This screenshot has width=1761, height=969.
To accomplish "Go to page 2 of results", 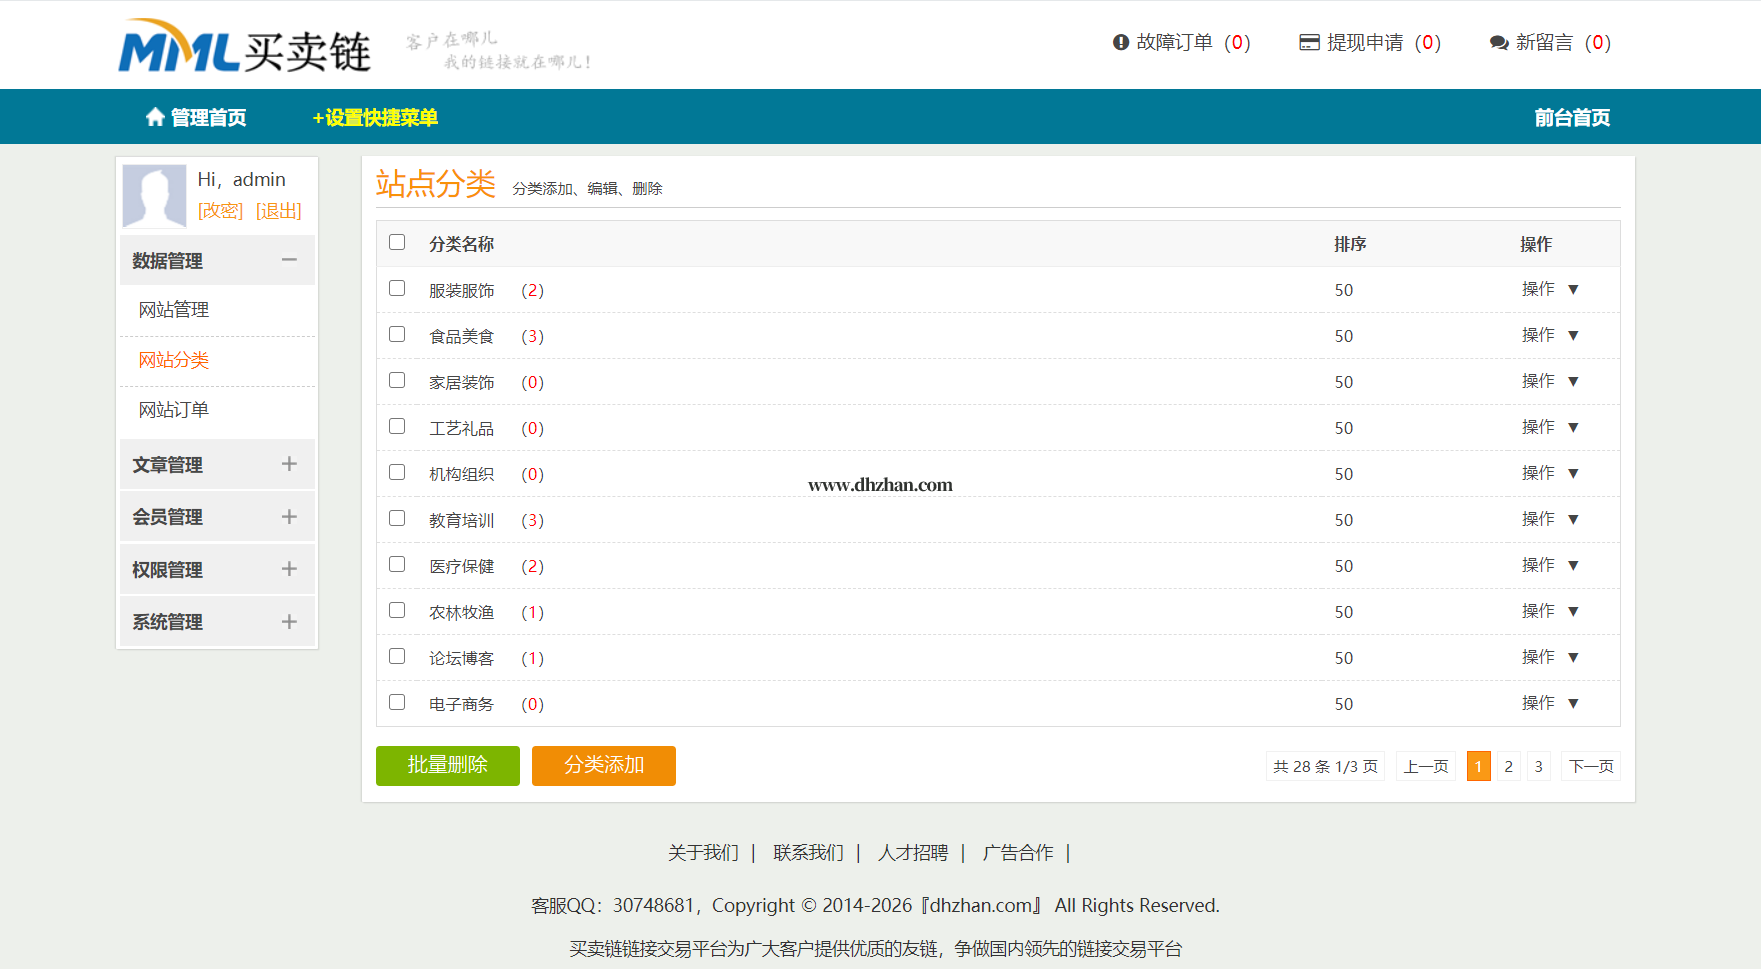I will click(x=1508, y=766).
